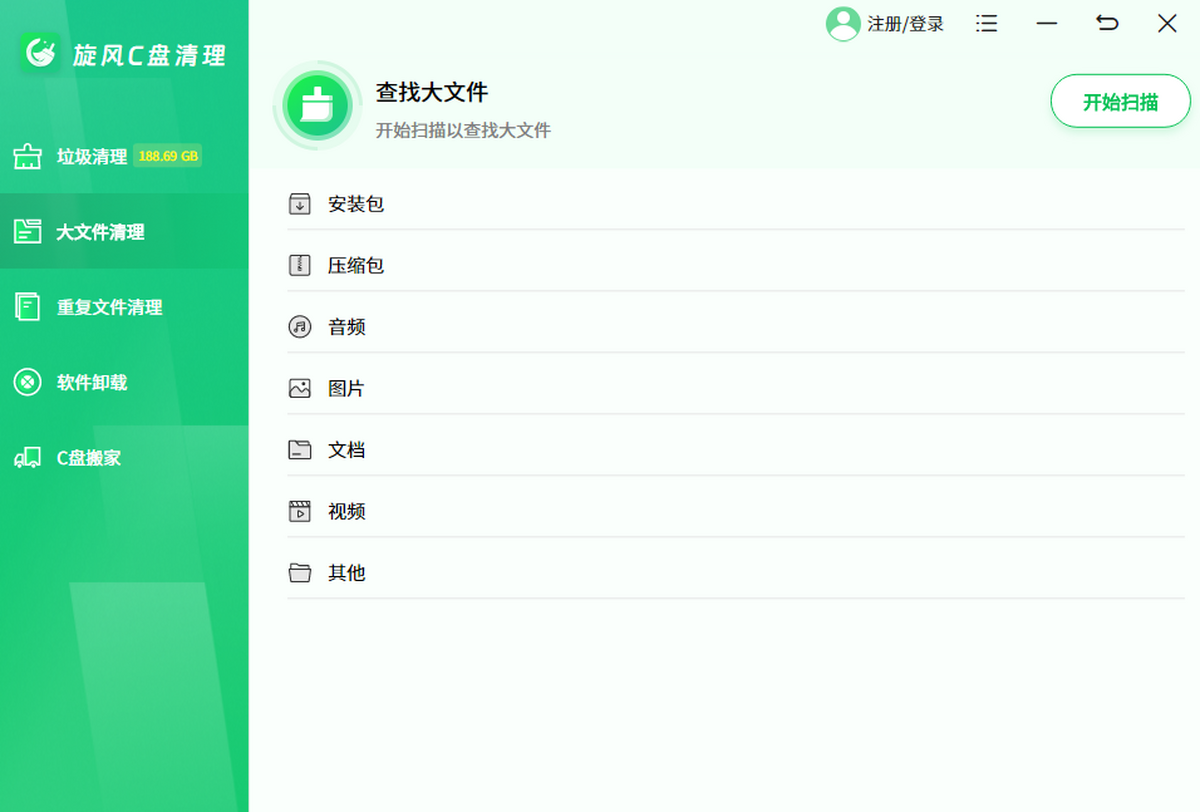Select the 安装包 category label
Image resolution: width=1200 pixels, height=812 pixels.
pos(356,204)
